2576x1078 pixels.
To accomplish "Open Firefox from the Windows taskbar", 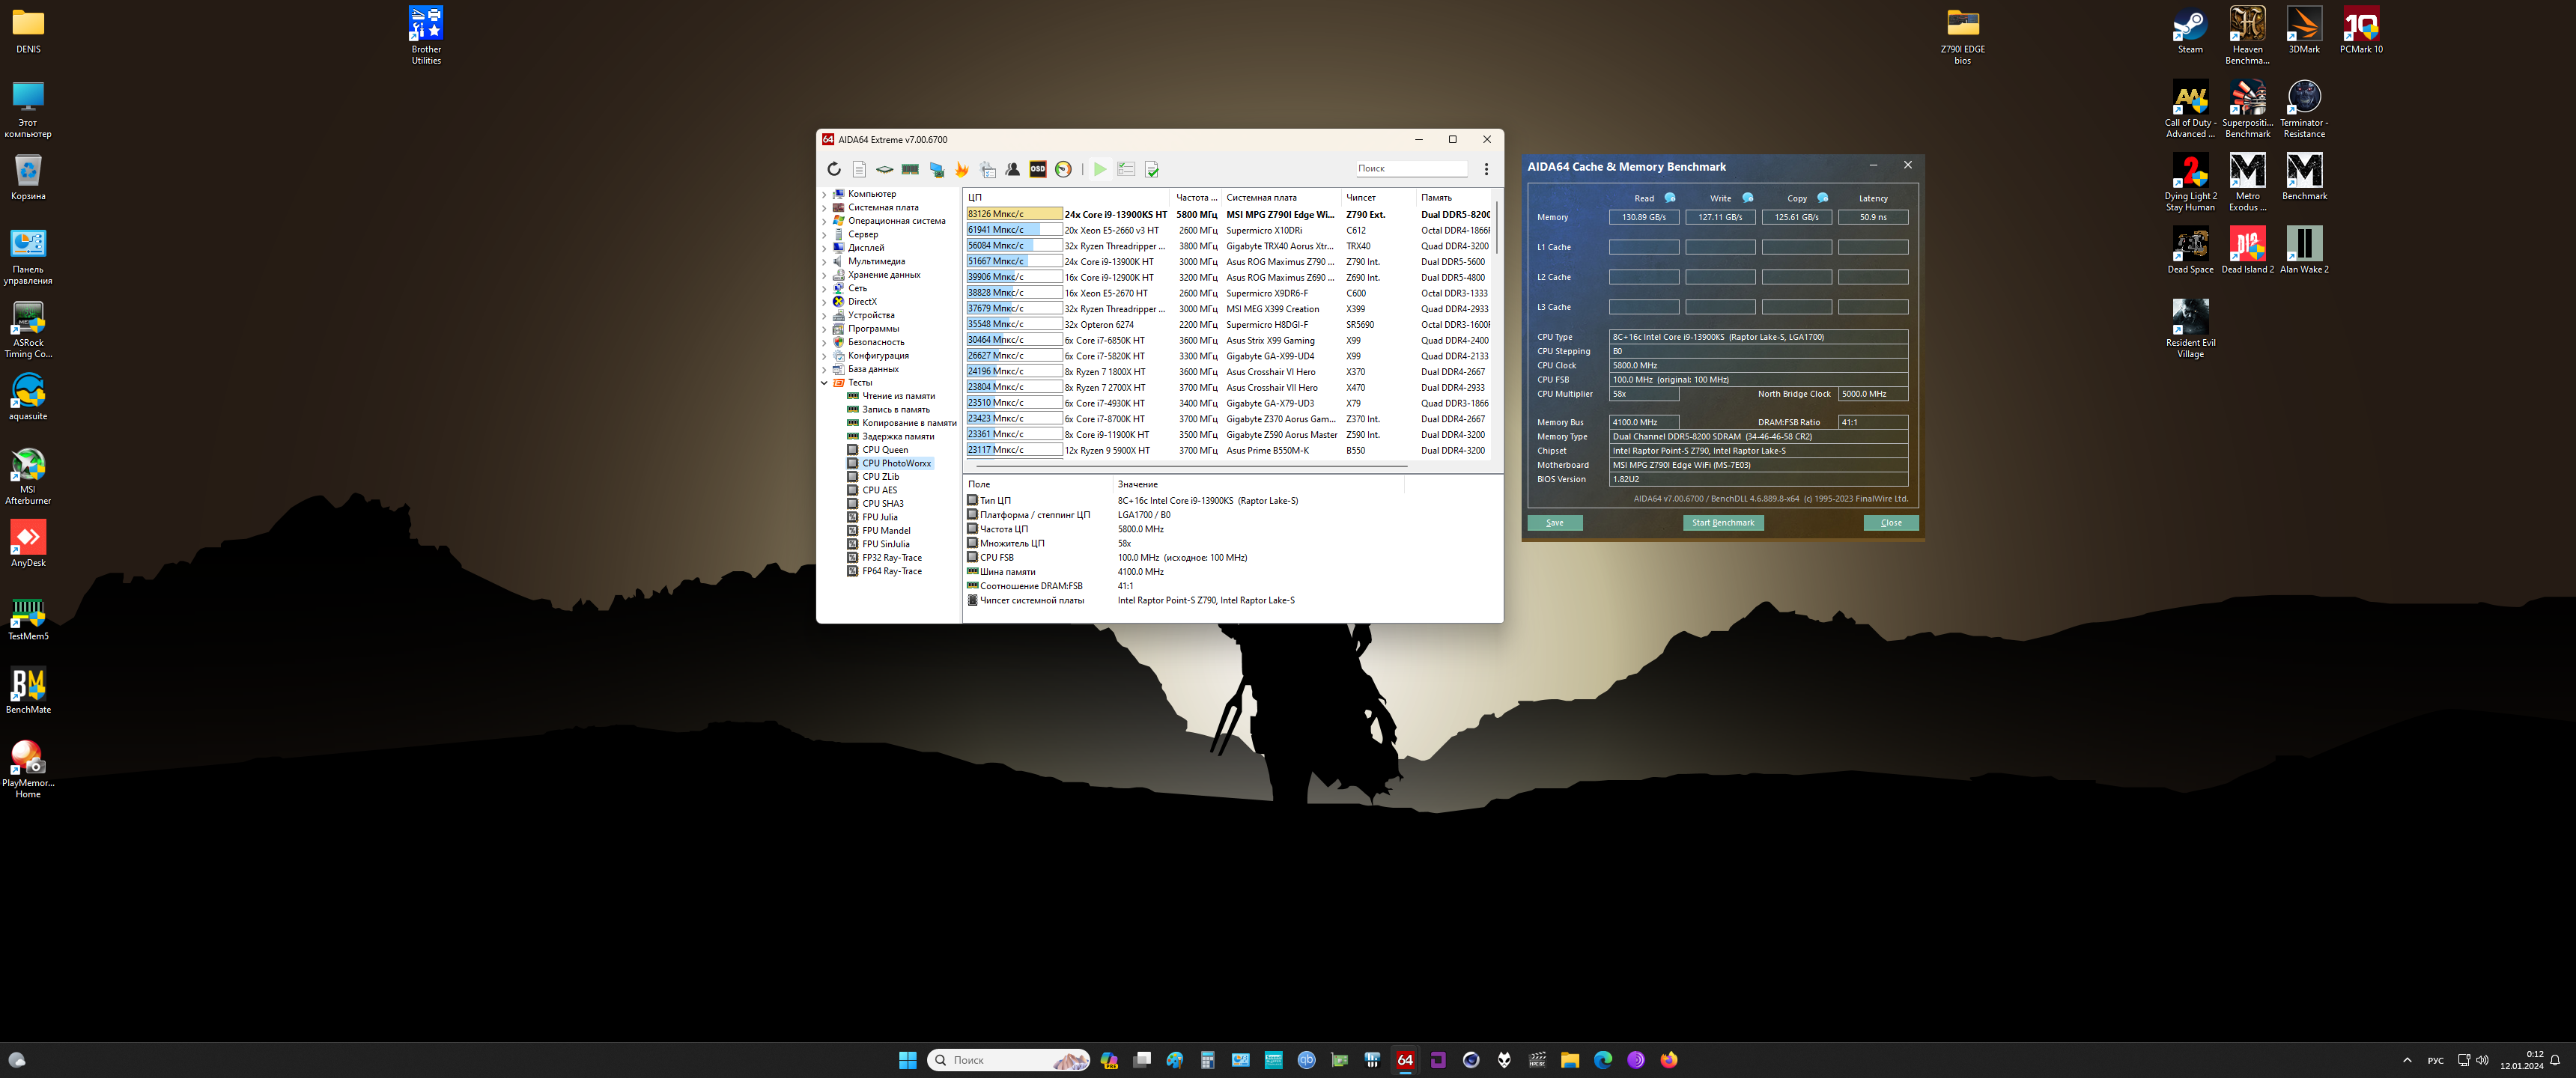I will coord(1669,1060).
